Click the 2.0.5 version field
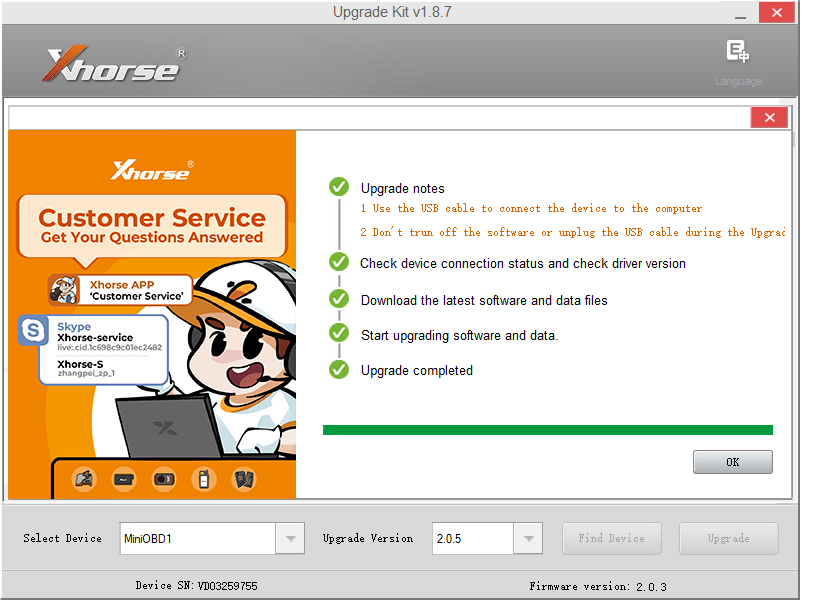818x614 pixels. [x=472, y=539]
